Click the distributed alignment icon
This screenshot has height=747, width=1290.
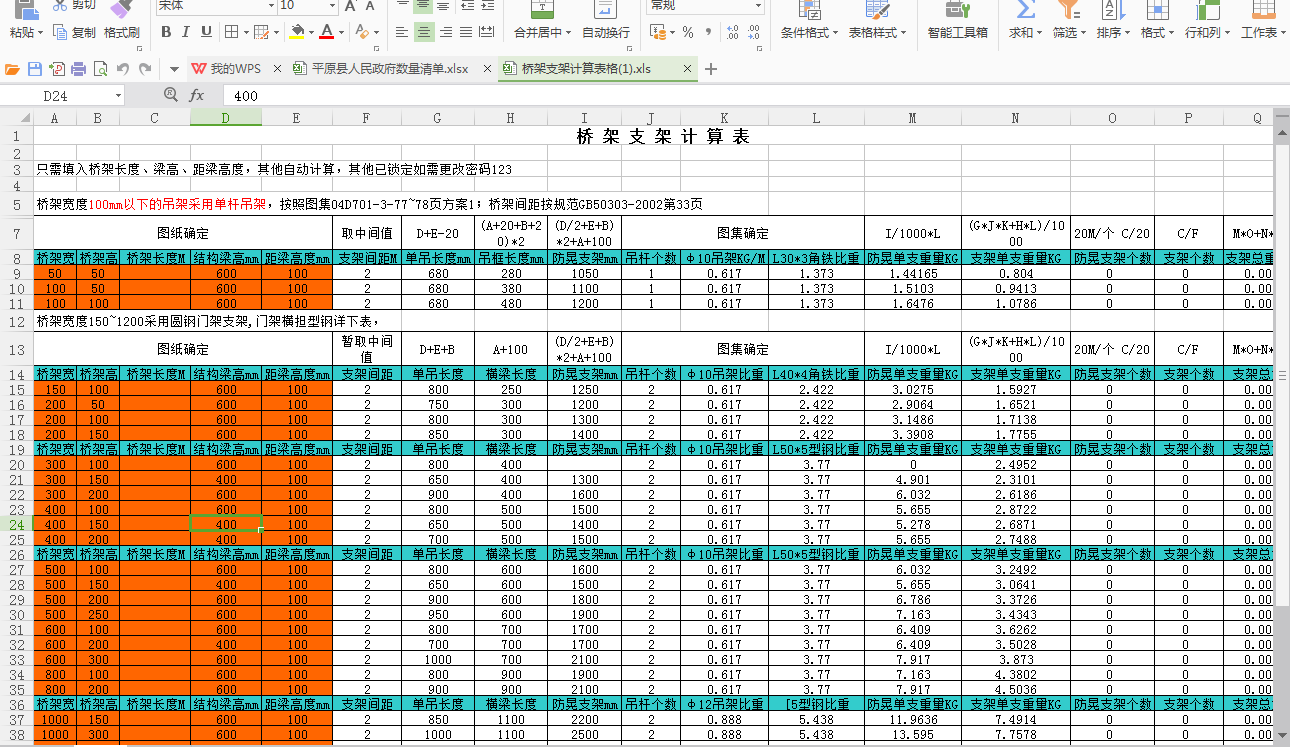point(487,32)
